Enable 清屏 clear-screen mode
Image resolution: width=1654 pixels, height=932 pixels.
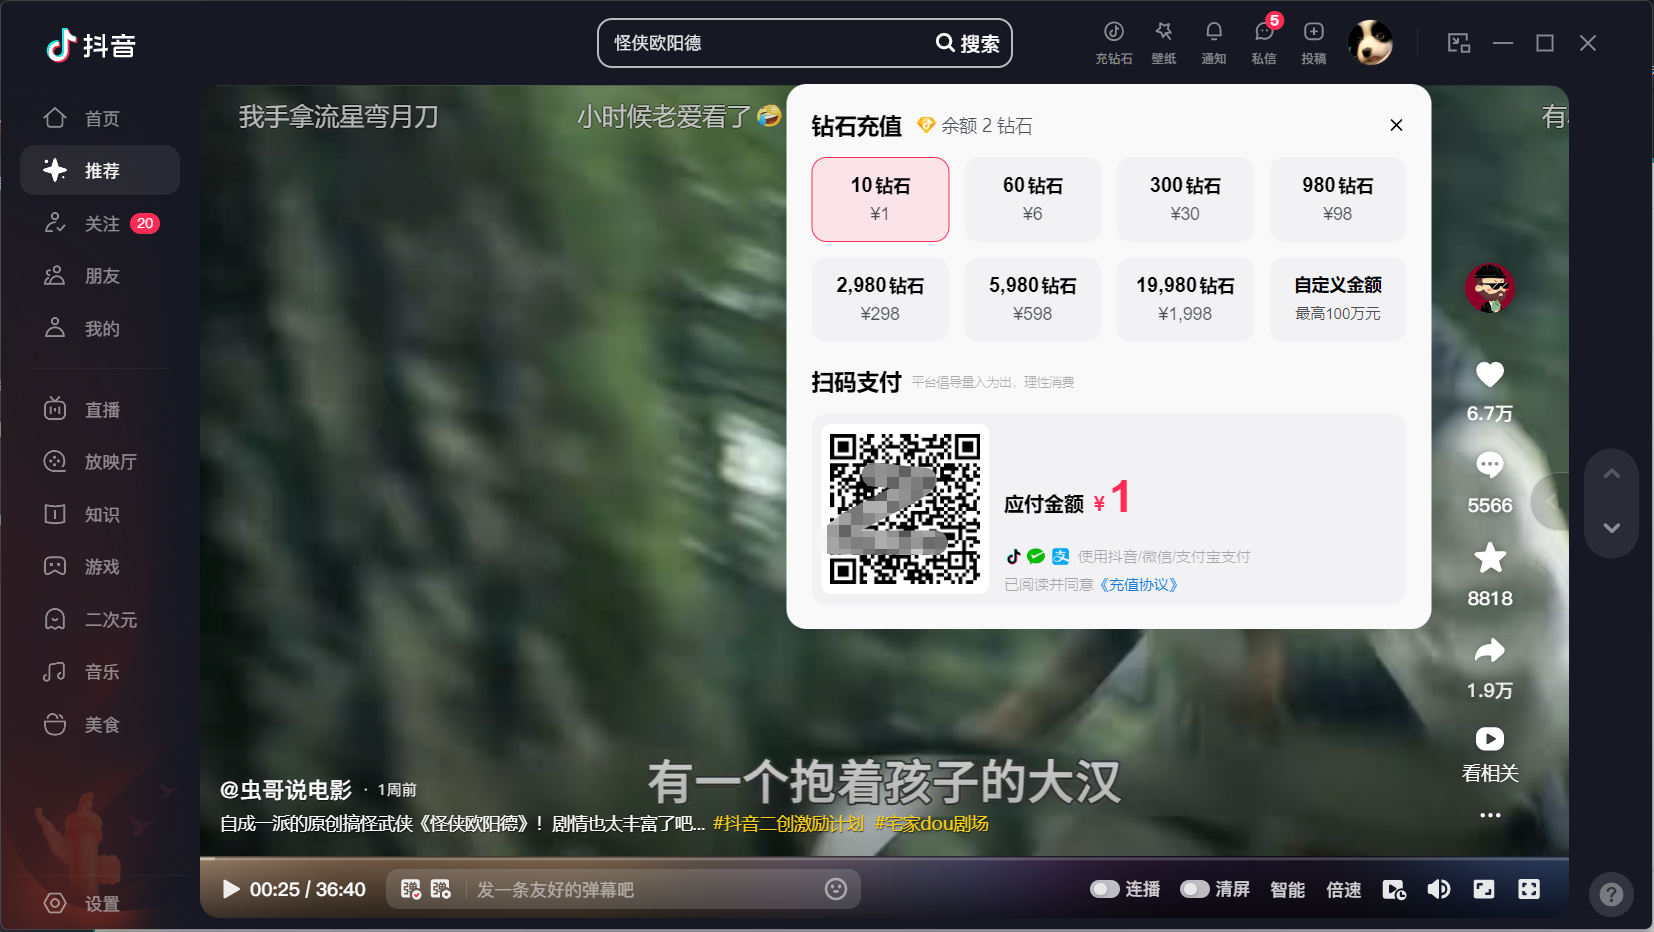pyautogui.click(x=1196, y=888)
